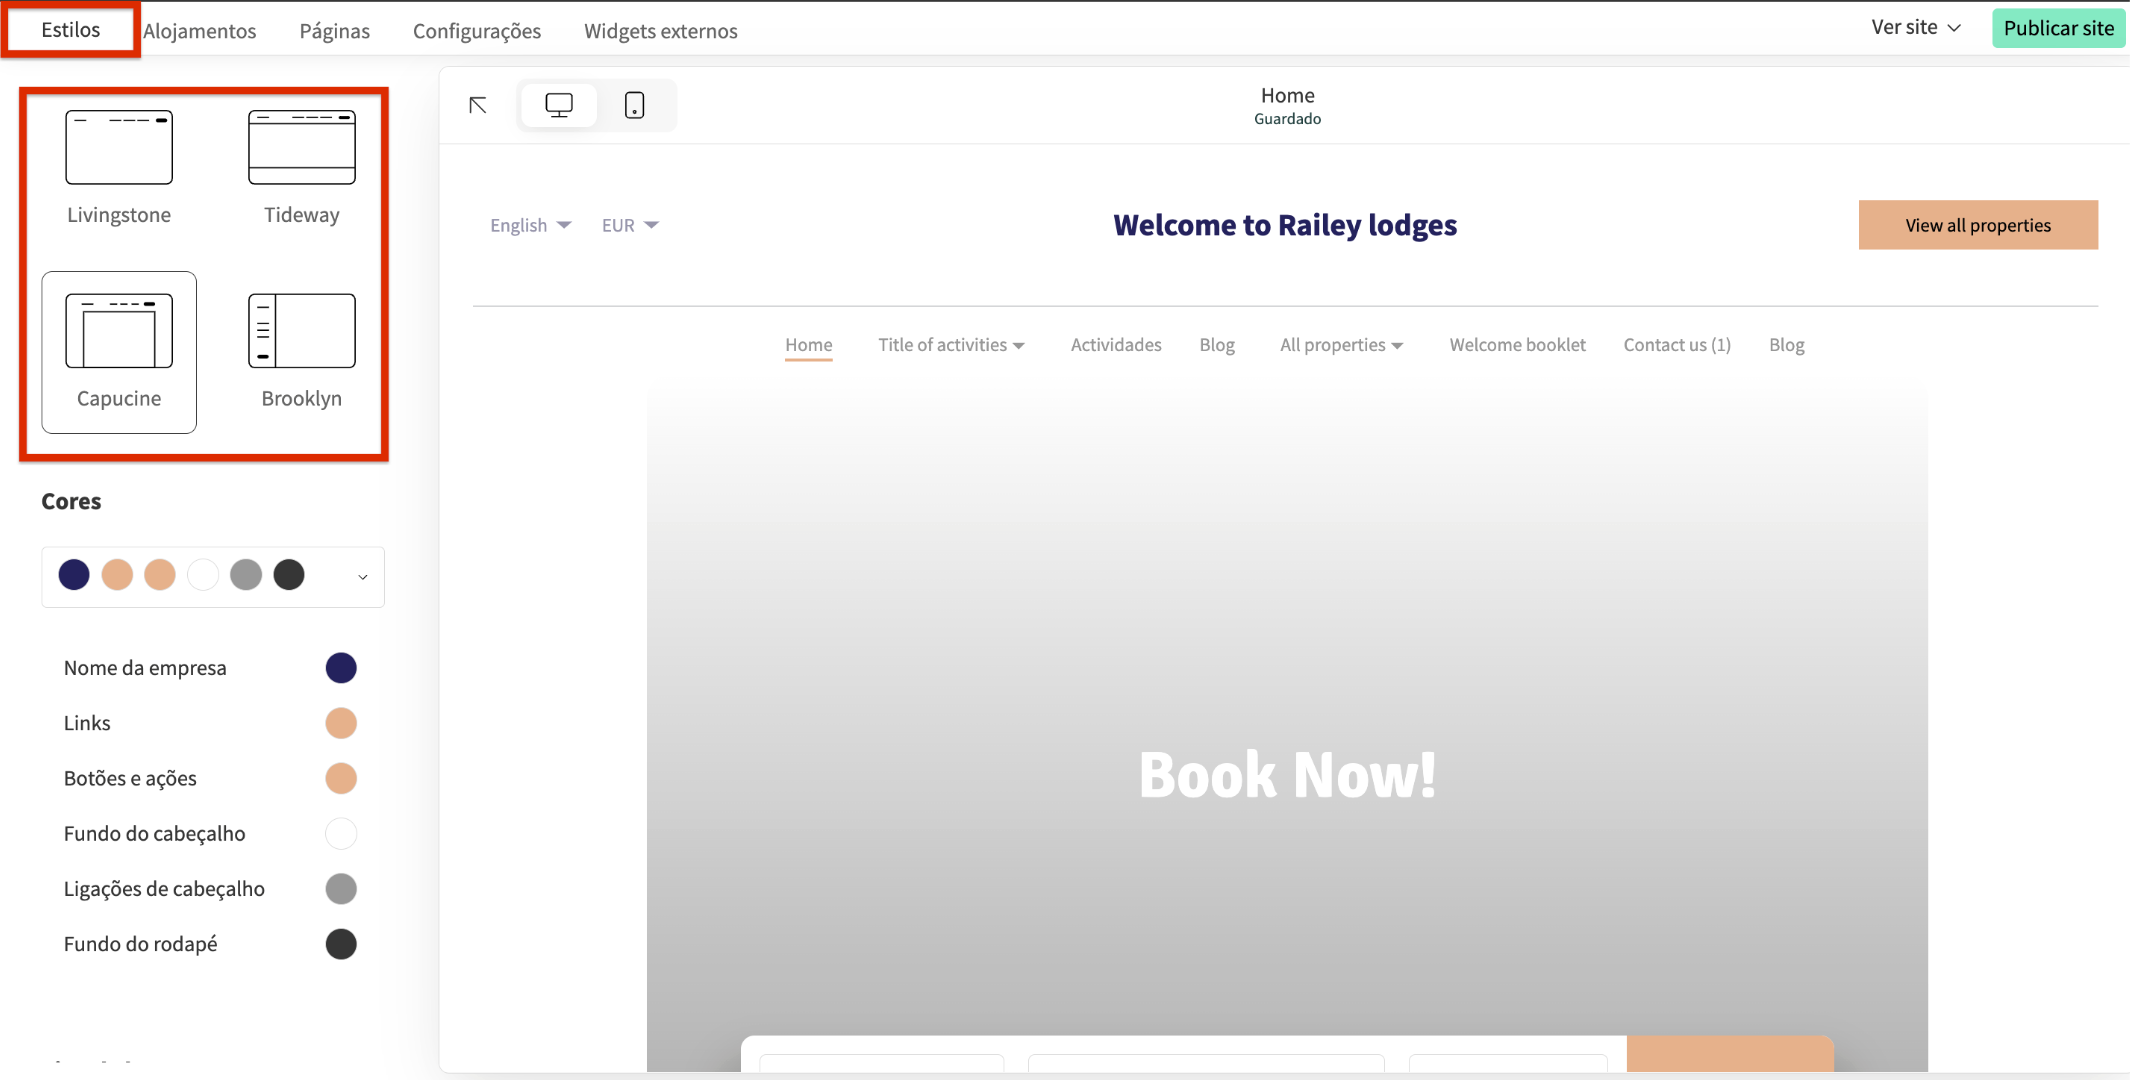Image resolution: width=2132 pixels, height=1080 pixels.
Task: Select the Livingstone layout icon
Action: (x=119, y=148)
